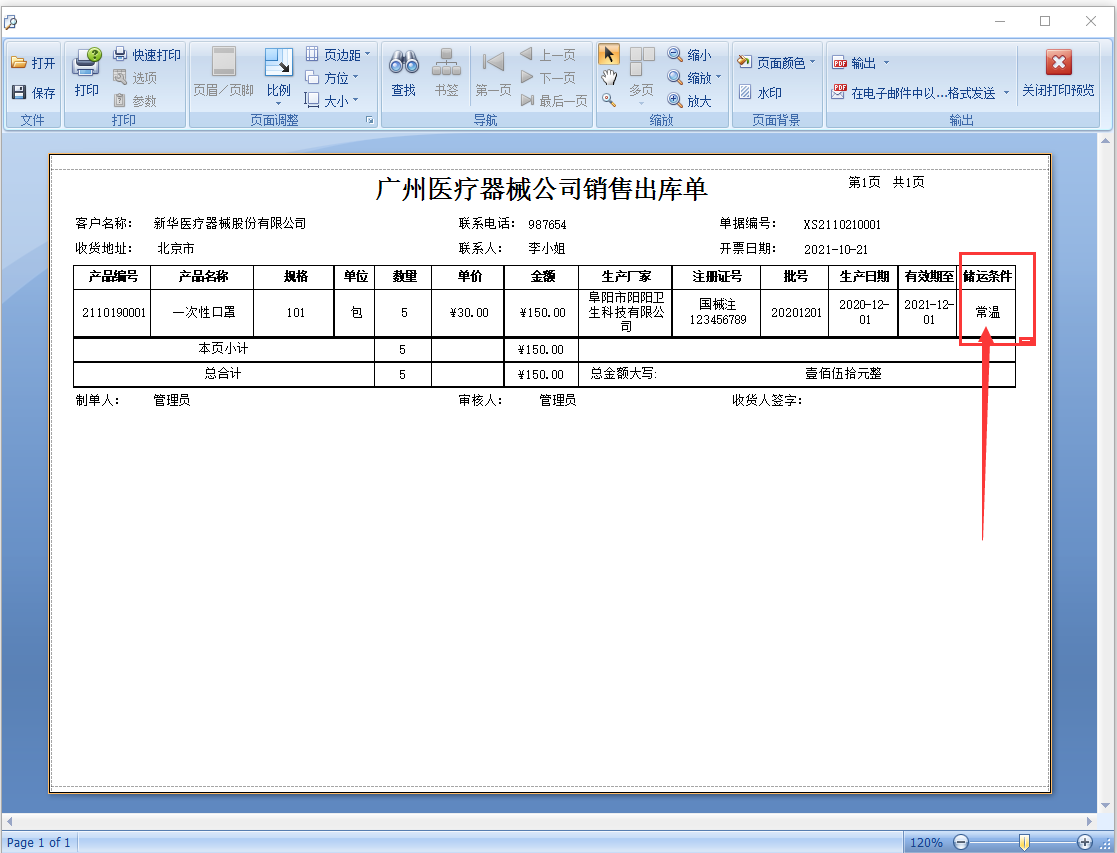Viewport: 1117px width, 853px height.
Task: Open print Options (选项)
Action: 135,78
